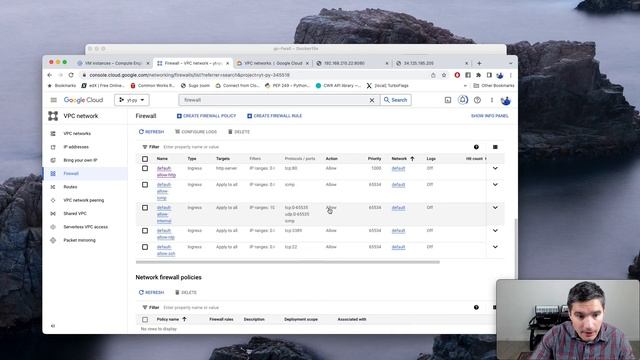Check the default-allow-rdp rule checkbox
Image resolution: width=640 pixels, height=360 pixels.
coord(145,231)
